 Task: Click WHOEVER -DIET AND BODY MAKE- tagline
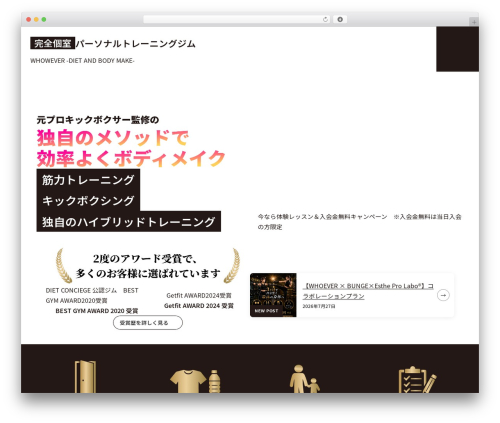82,61
